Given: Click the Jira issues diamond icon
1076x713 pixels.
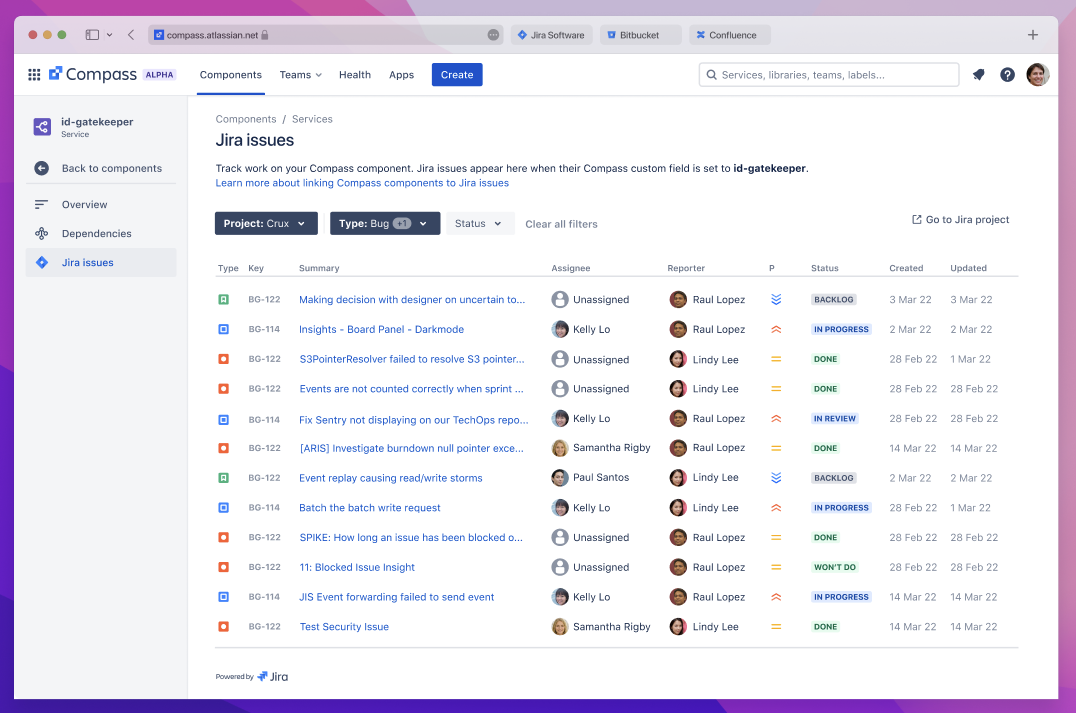Looking at the screenshot, I should 42,262.
